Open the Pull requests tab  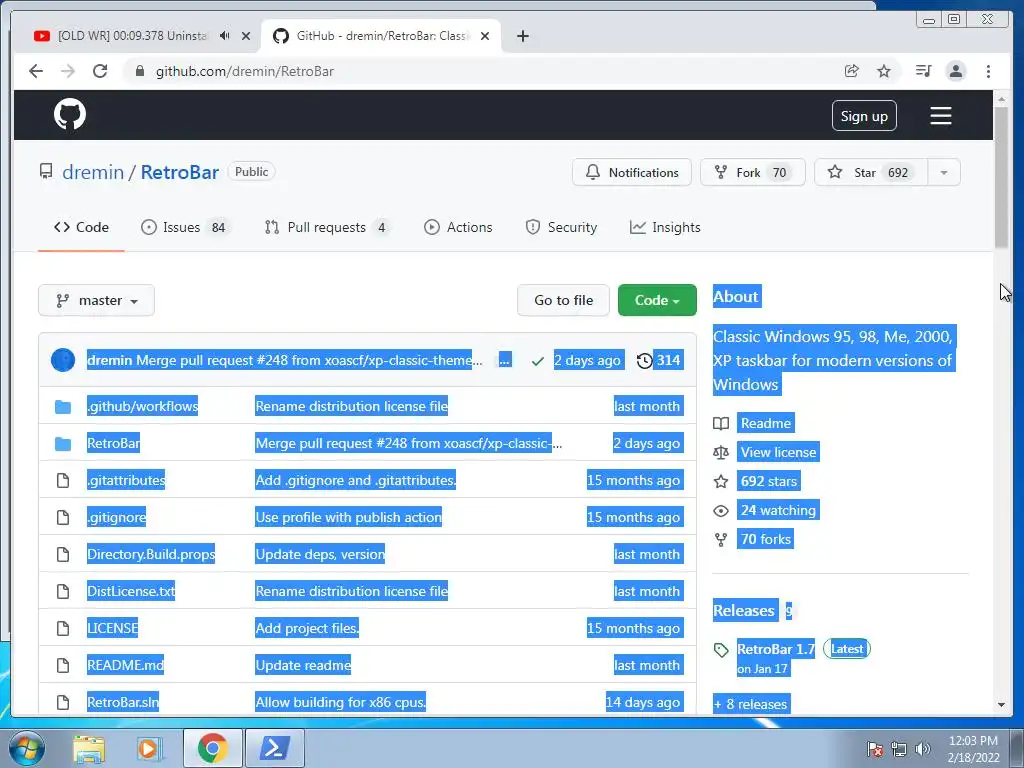(x=327, y=227)
